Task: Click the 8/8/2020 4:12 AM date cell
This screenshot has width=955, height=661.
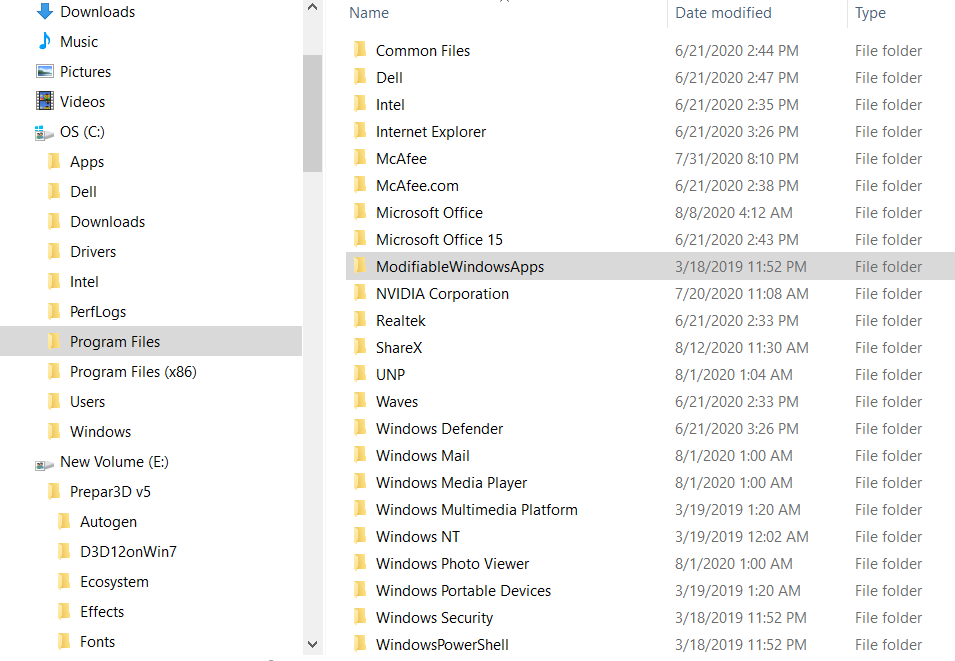Action: coord(733,213)
